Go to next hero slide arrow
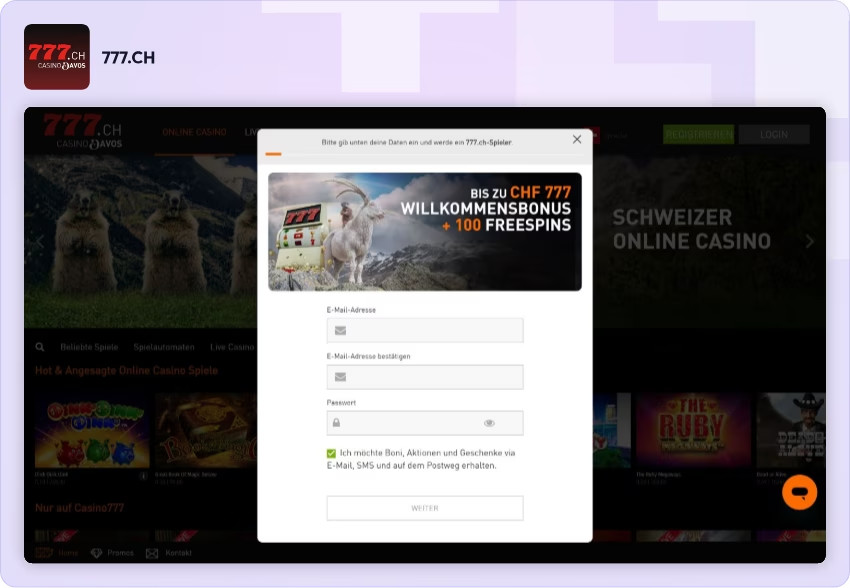Screen dimensions: 850x588 tap(810, 242)
